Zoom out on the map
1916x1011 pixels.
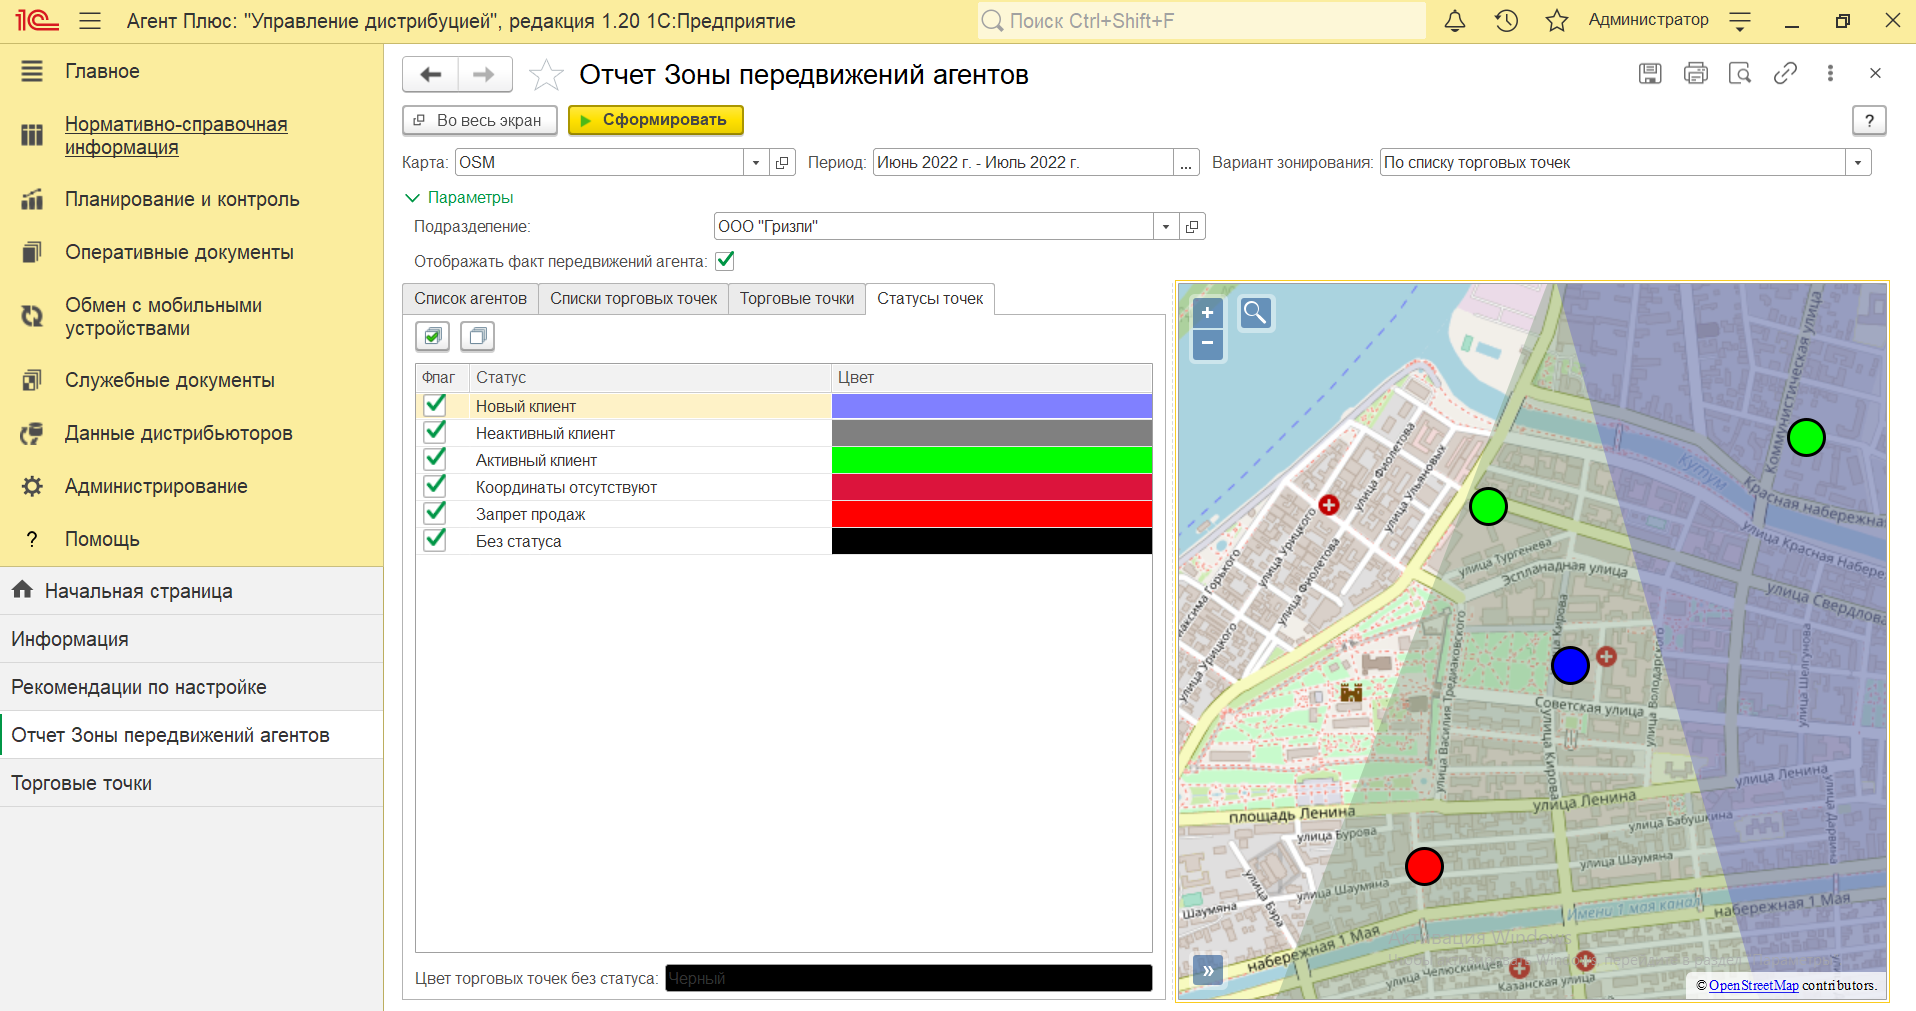tap(1208, 343)
